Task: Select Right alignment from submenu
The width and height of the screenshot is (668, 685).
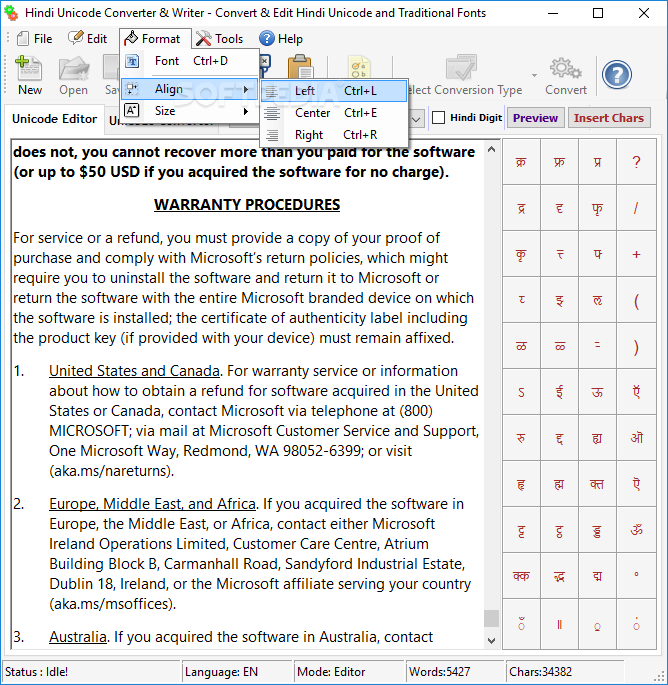Action: (x=334, y=135)
